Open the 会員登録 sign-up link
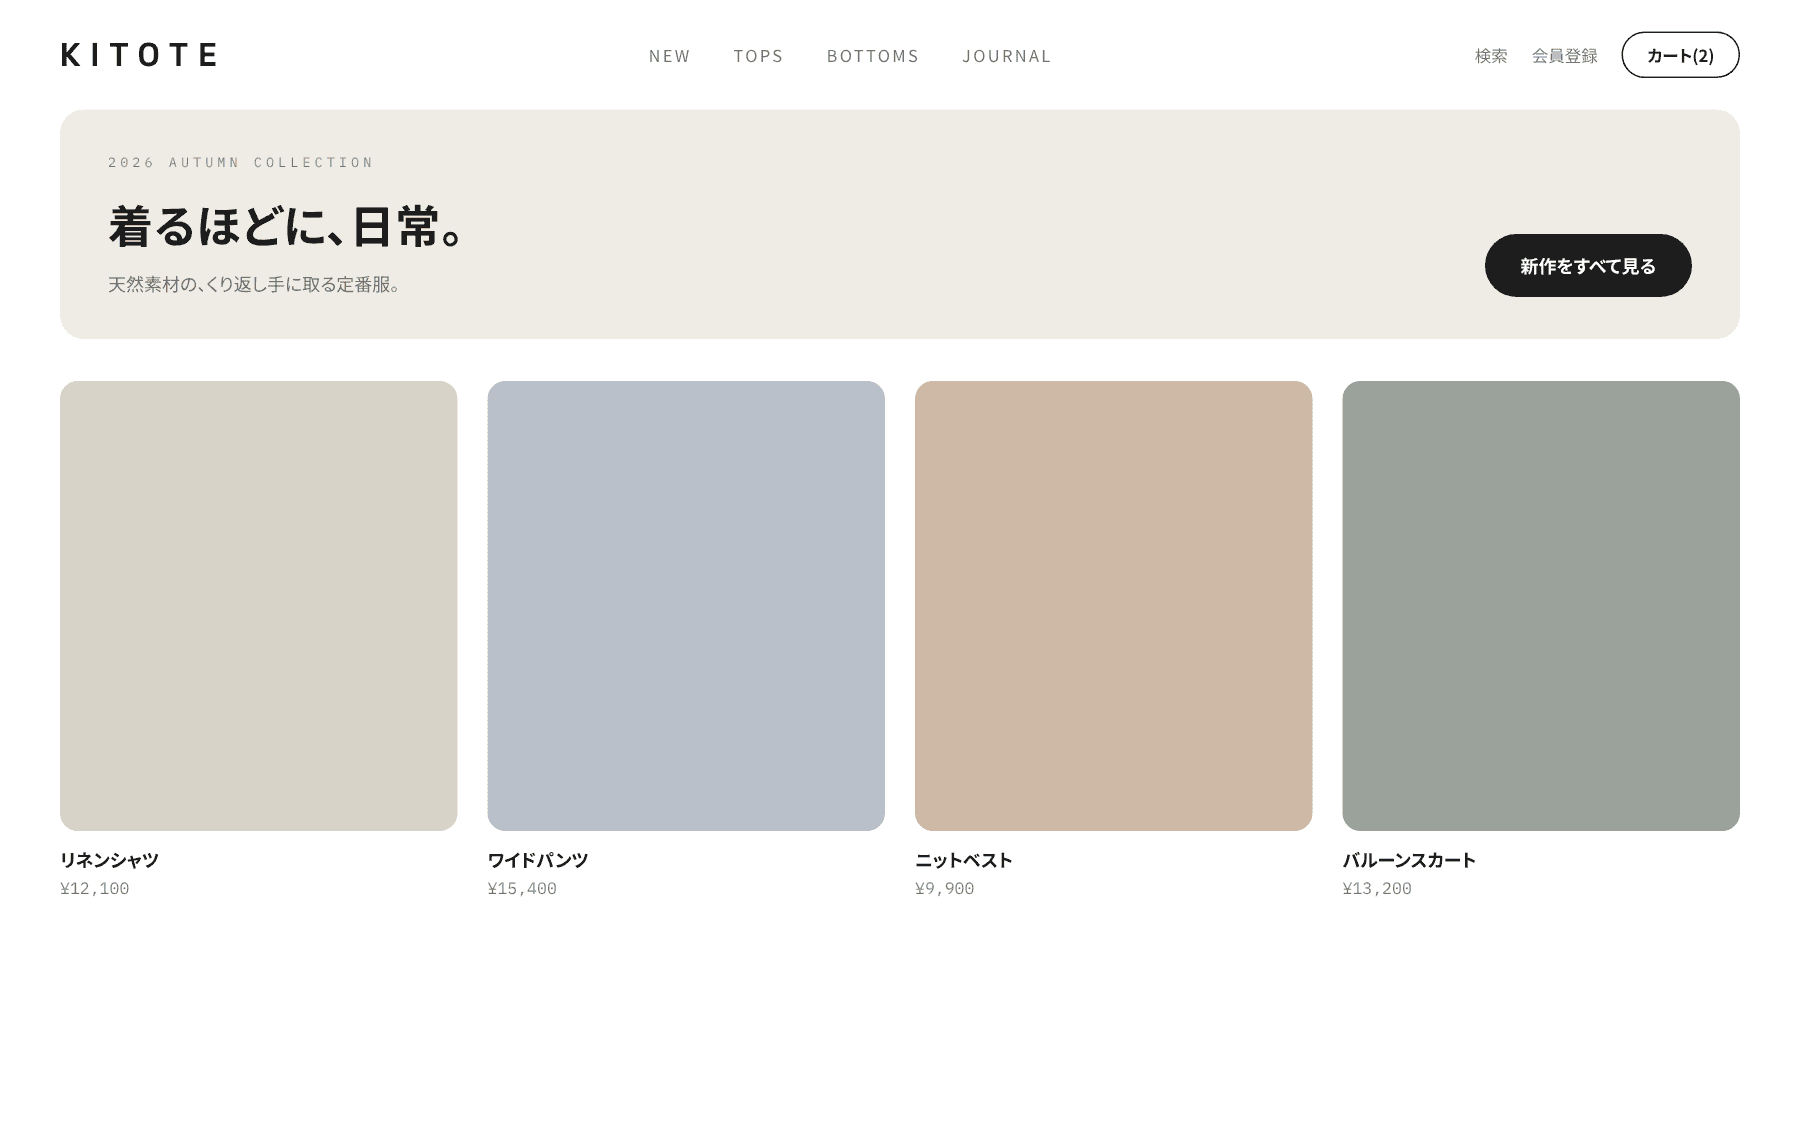 [x=1565, y=56]
